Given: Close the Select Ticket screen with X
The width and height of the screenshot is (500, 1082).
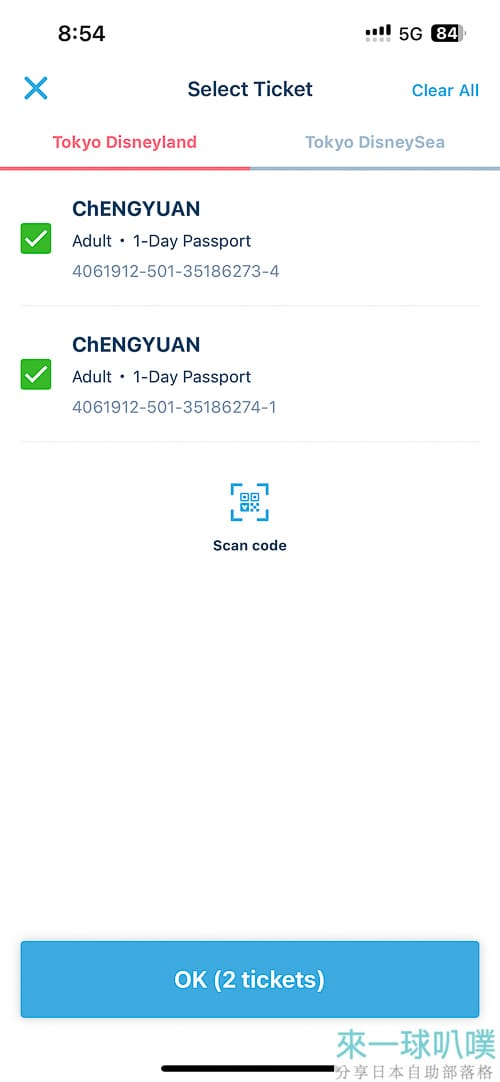Looking at the screenshot, I should [36, 88].
